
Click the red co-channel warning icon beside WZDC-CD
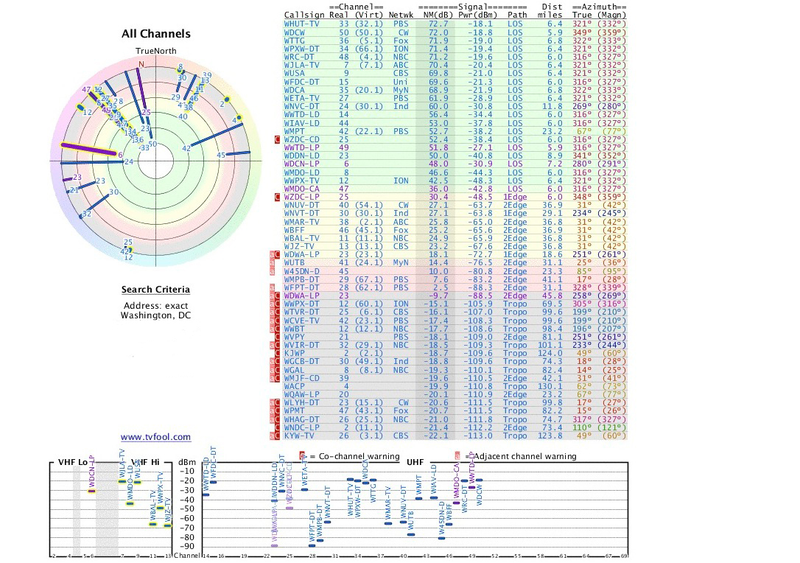(277, 139)
